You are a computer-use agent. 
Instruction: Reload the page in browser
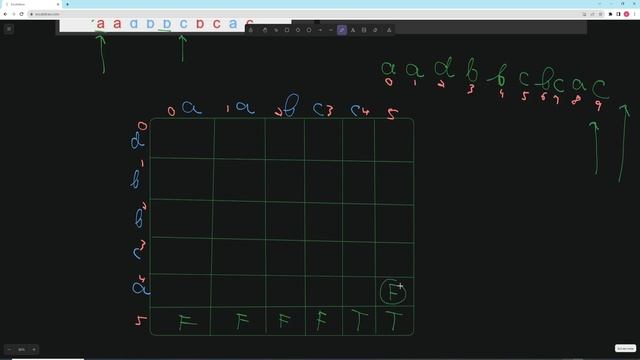tap(22, 14)
